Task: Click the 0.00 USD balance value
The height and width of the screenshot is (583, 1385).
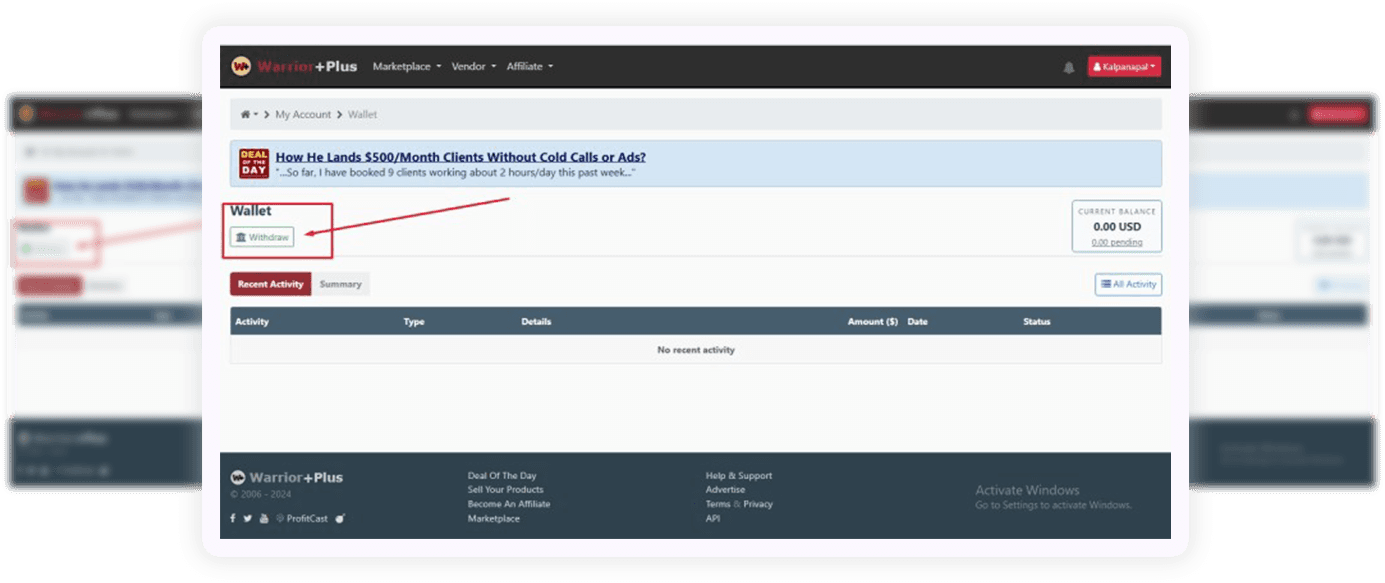Action: click(1117, 227)
